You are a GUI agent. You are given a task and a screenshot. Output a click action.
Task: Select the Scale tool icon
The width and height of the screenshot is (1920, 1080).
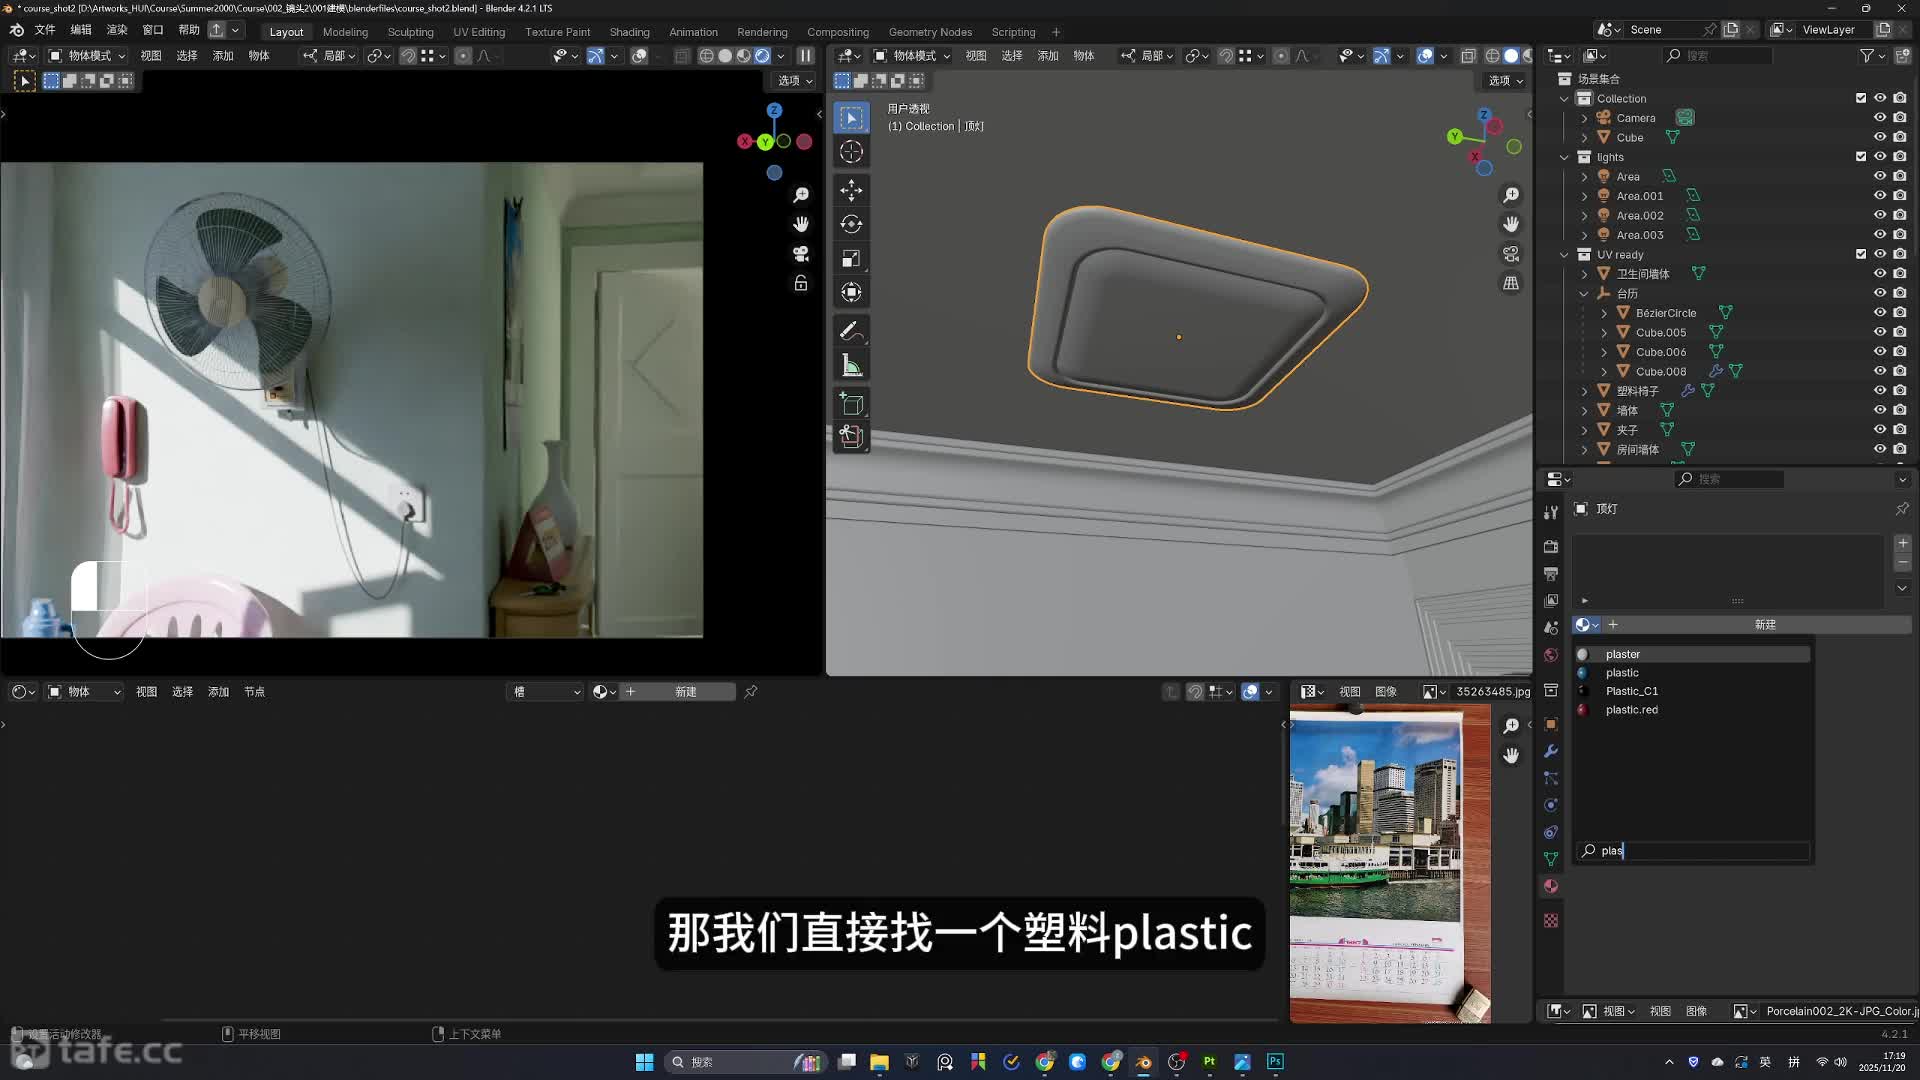click(851, 259)
